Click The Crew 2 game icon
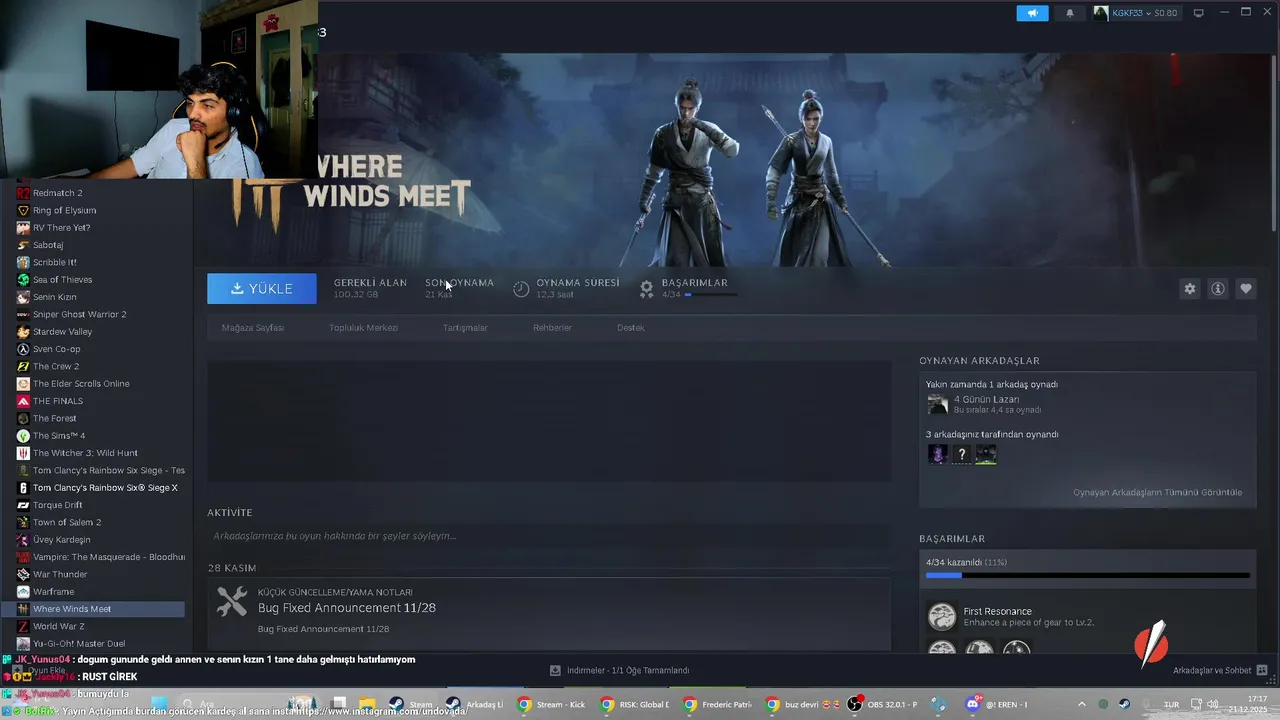The image size is (1280, 720). point(23,366)
